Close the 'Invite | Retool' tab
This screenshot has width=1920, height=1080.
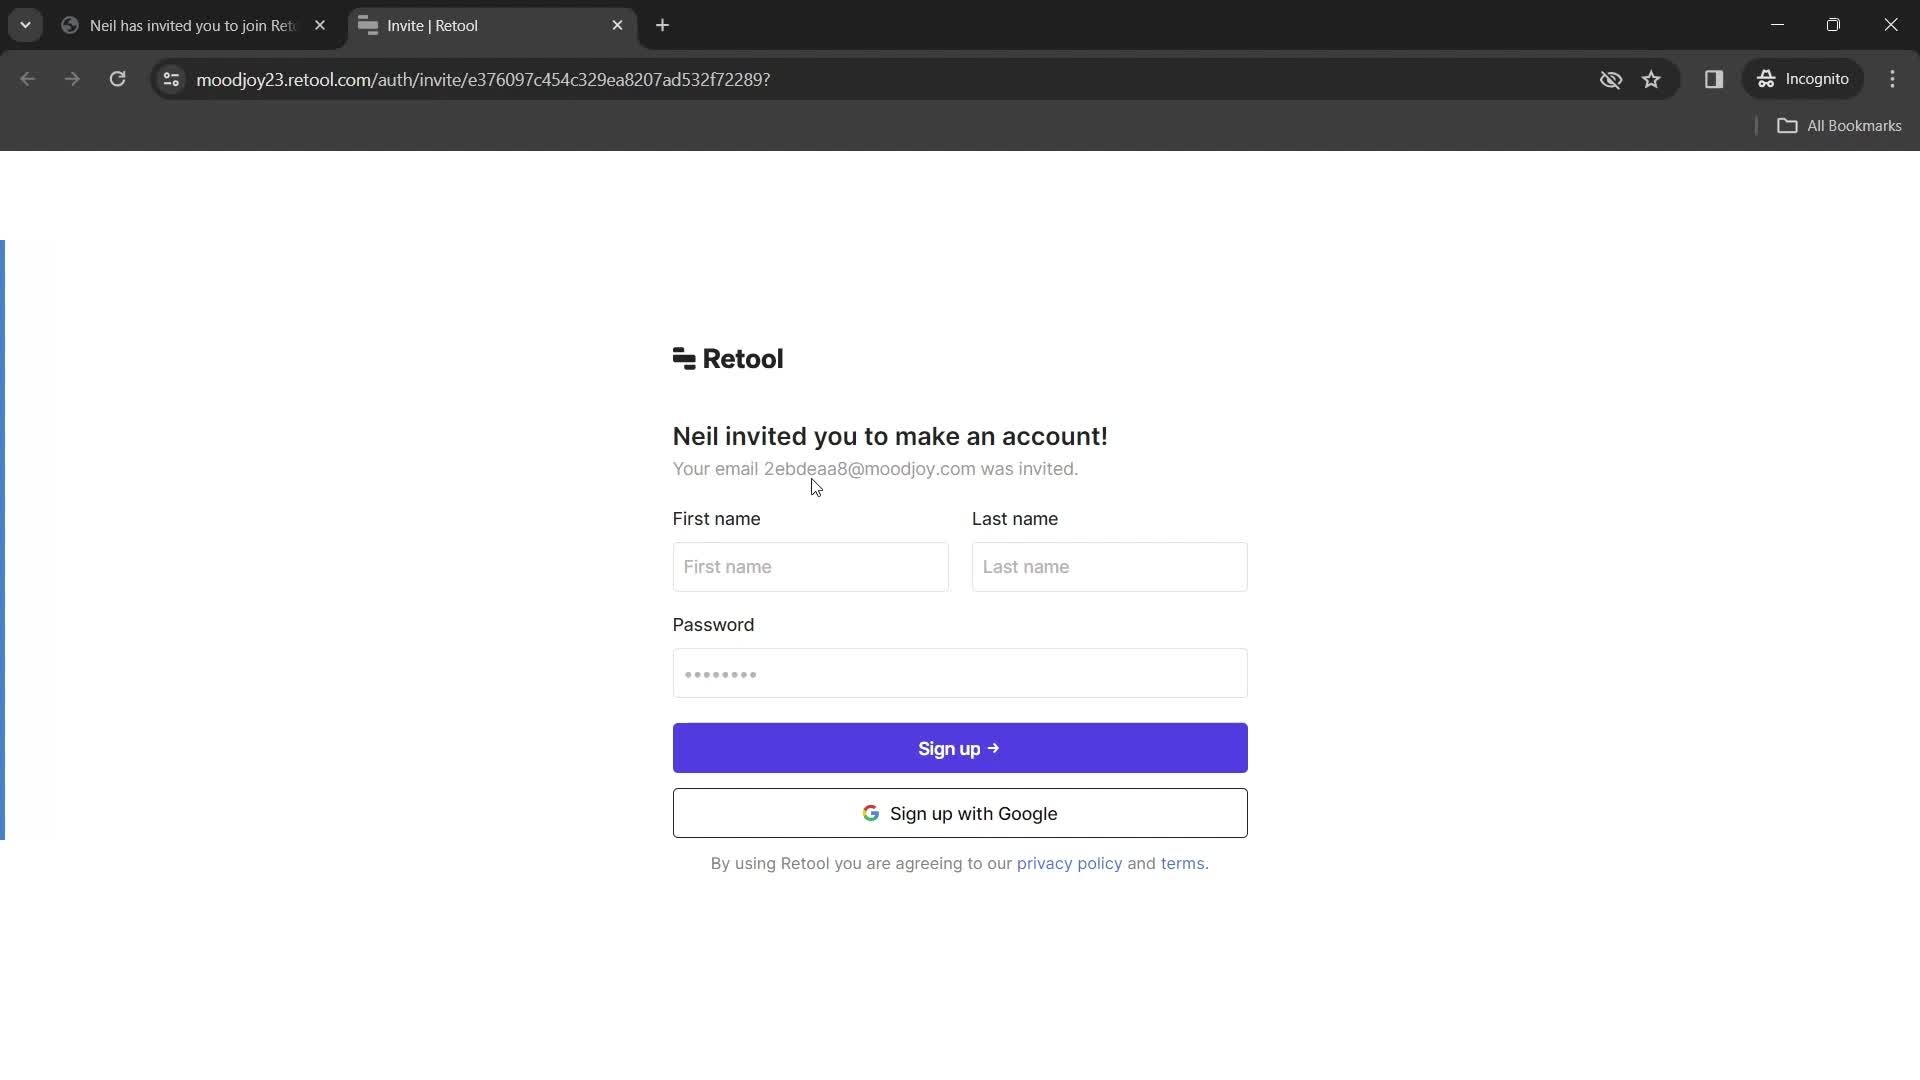pyautogui.click(x=617, y=25)
